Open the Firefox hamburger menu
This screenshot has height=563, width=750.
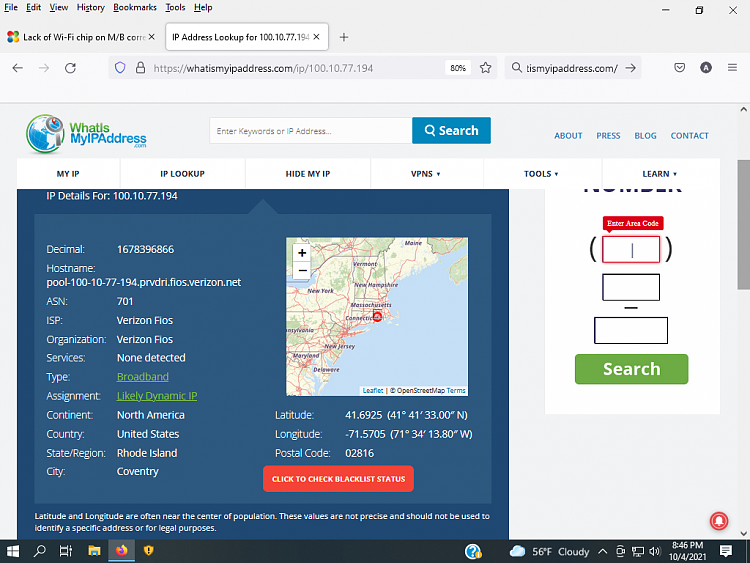732,68
